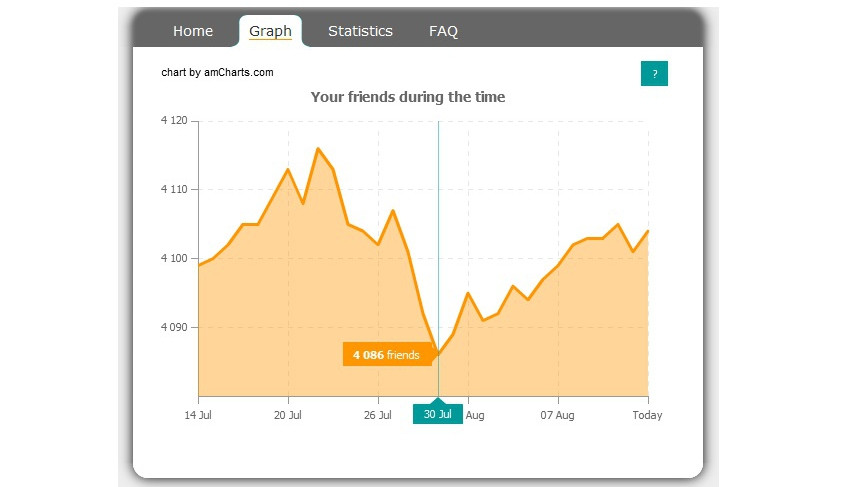Image resolution: width=864 pixels, height=487 pixels.
Task: Click the lowest point of the orange line
Action: point(438,354)
